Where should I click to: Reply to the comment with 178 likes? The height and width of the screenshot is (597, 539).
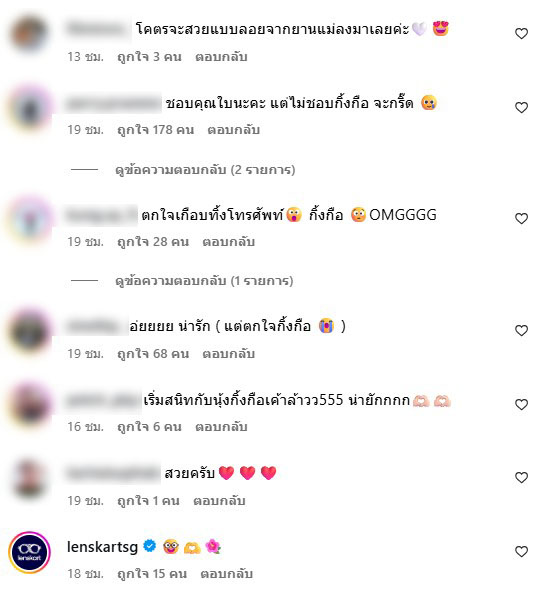click(x=233, y=130)
